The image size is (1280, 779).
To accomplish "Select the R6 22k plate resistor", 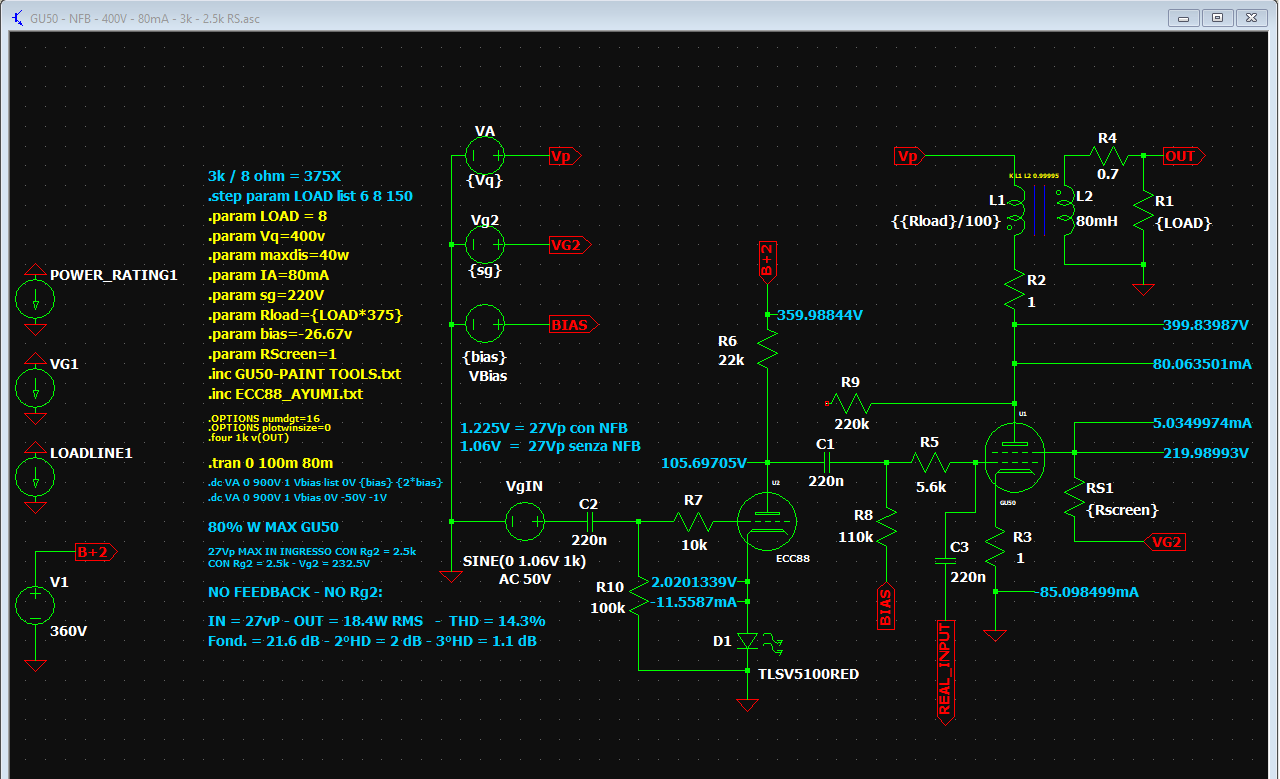I will pos(767,349).
